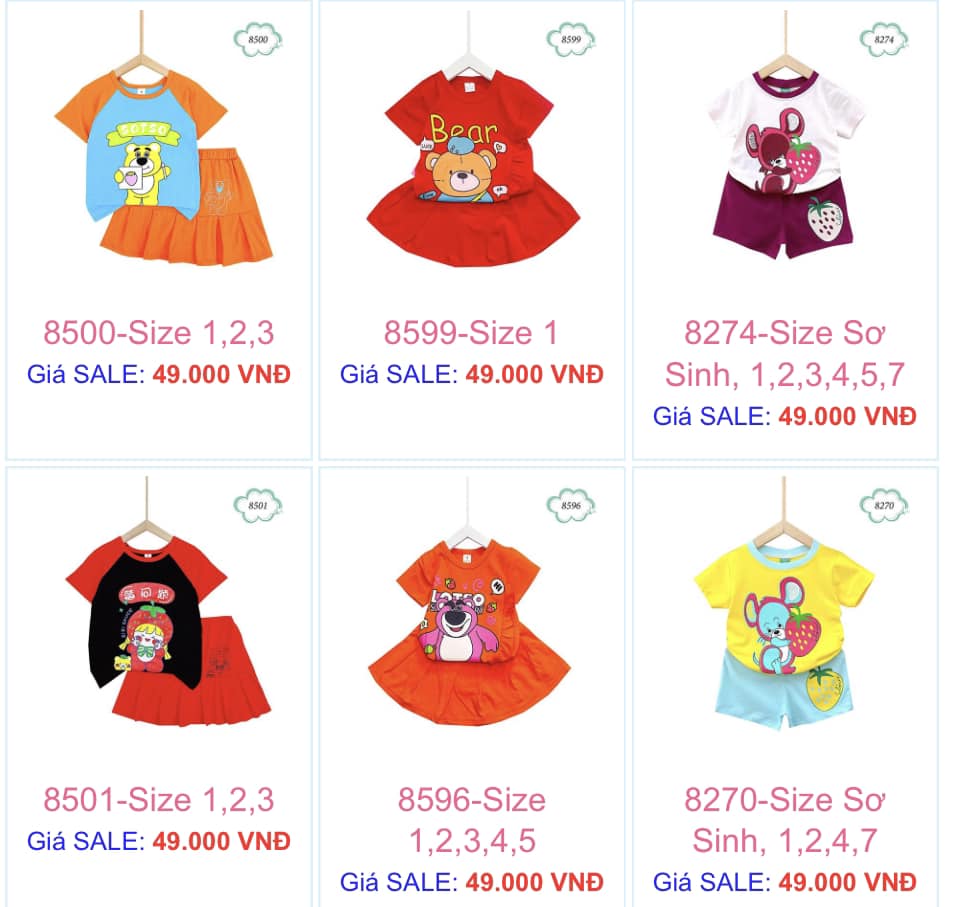Open the red Bear dress product image
Image resolution: width=960 pixels, height=907 pixels.
[473, 153]
